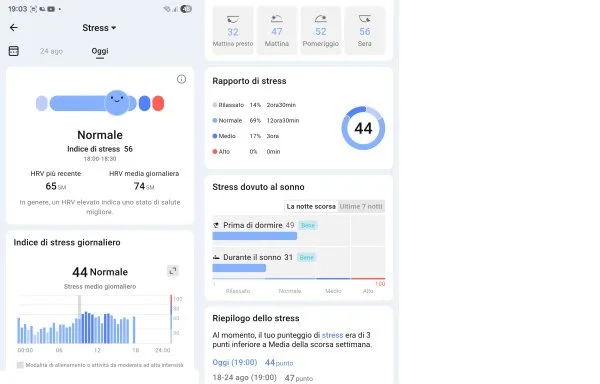
Task: Tap the dark blue medium-stress segment
Action: click(144, 103)
